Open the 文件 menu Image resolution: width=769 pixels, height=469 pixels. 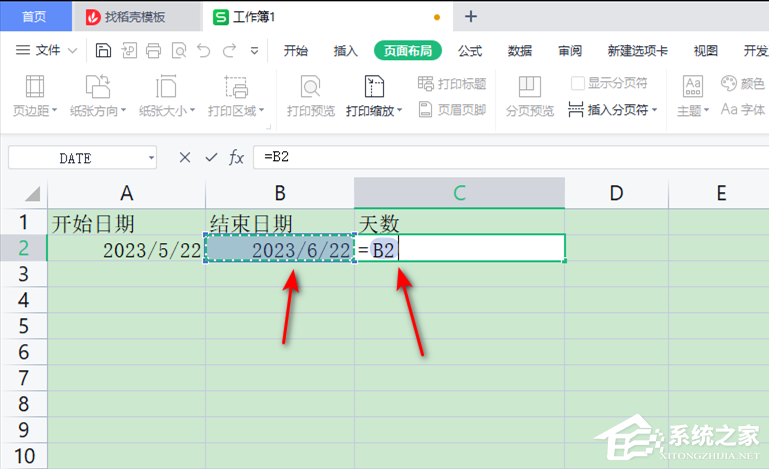tap(46, 50)
